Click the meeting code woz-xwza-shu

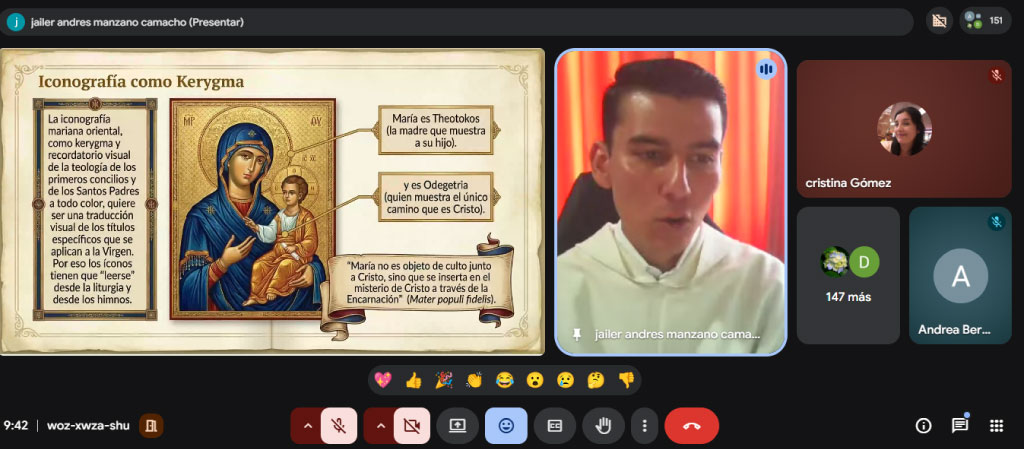(x=88, y=426)
